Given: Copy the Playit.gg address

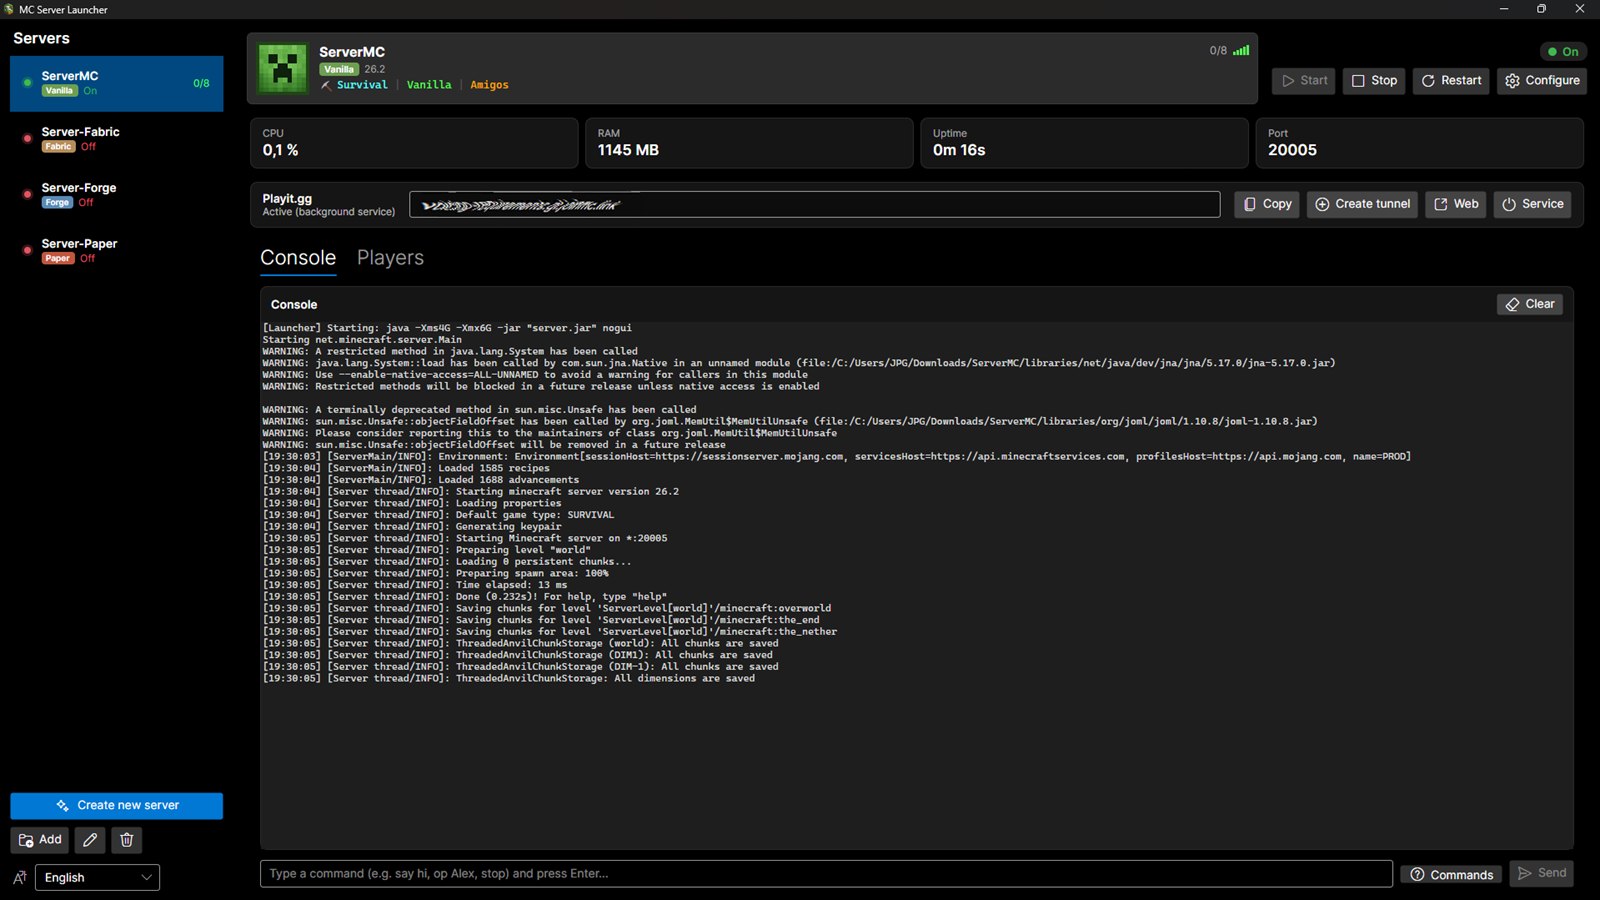Looking at the screenshot, I should point(1267,204).
